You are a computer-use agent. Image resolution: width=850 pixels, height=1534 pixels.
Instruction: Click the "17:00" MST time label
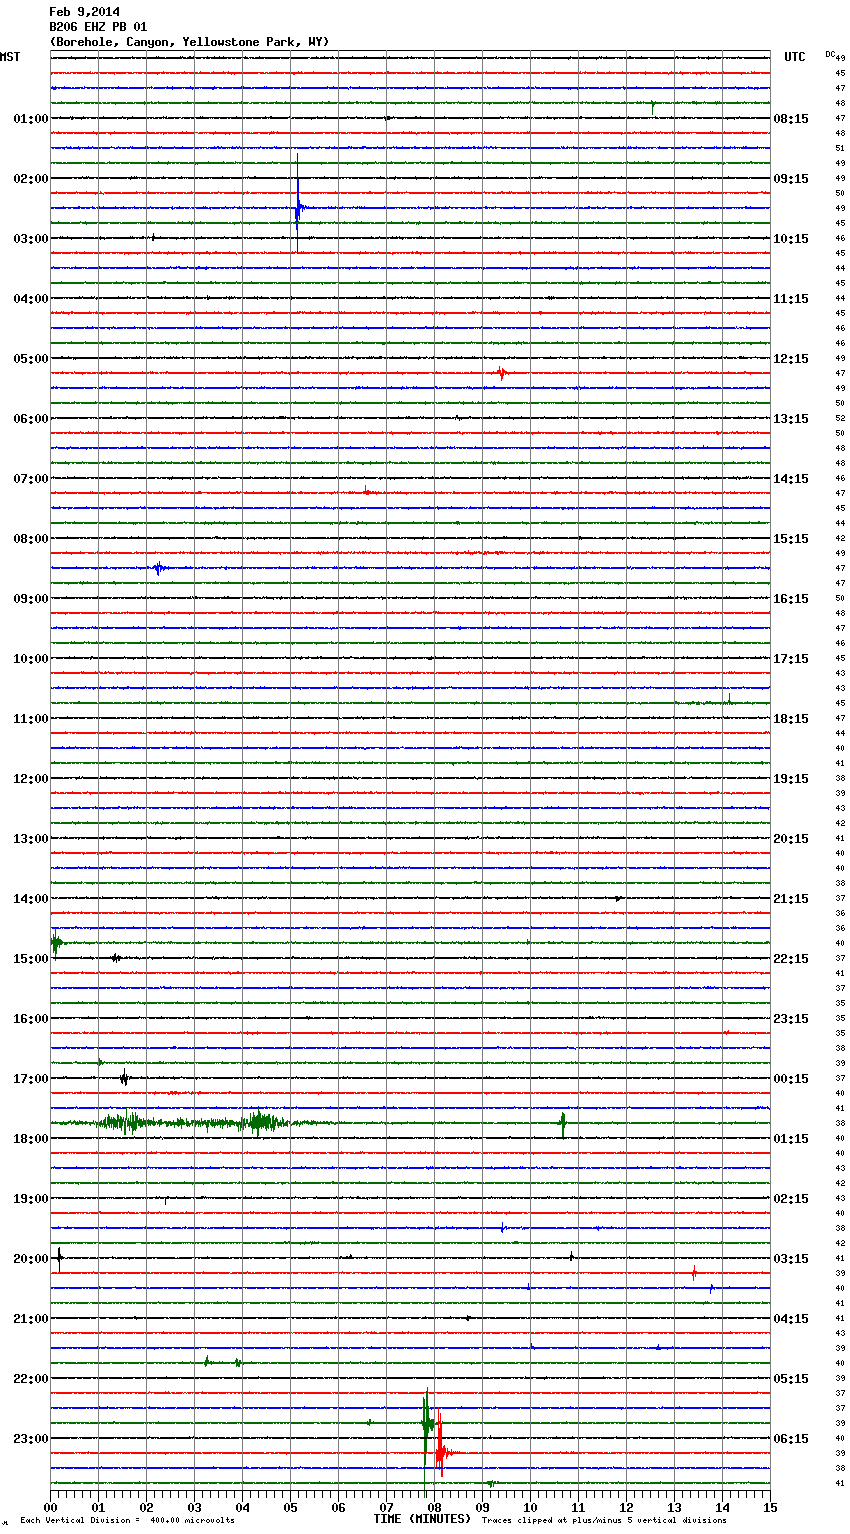click(30, 1079)
